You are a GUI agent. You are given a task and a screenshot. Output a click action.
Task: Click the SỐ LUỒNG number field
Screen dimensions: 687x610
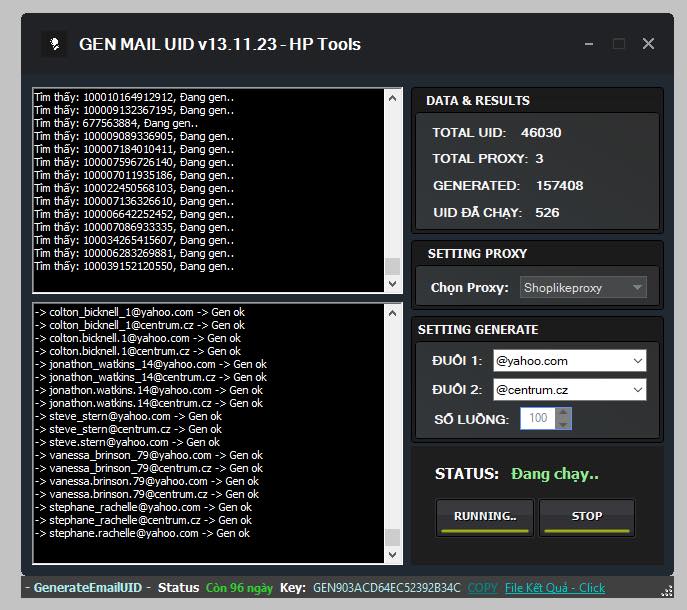pos(537,418)
